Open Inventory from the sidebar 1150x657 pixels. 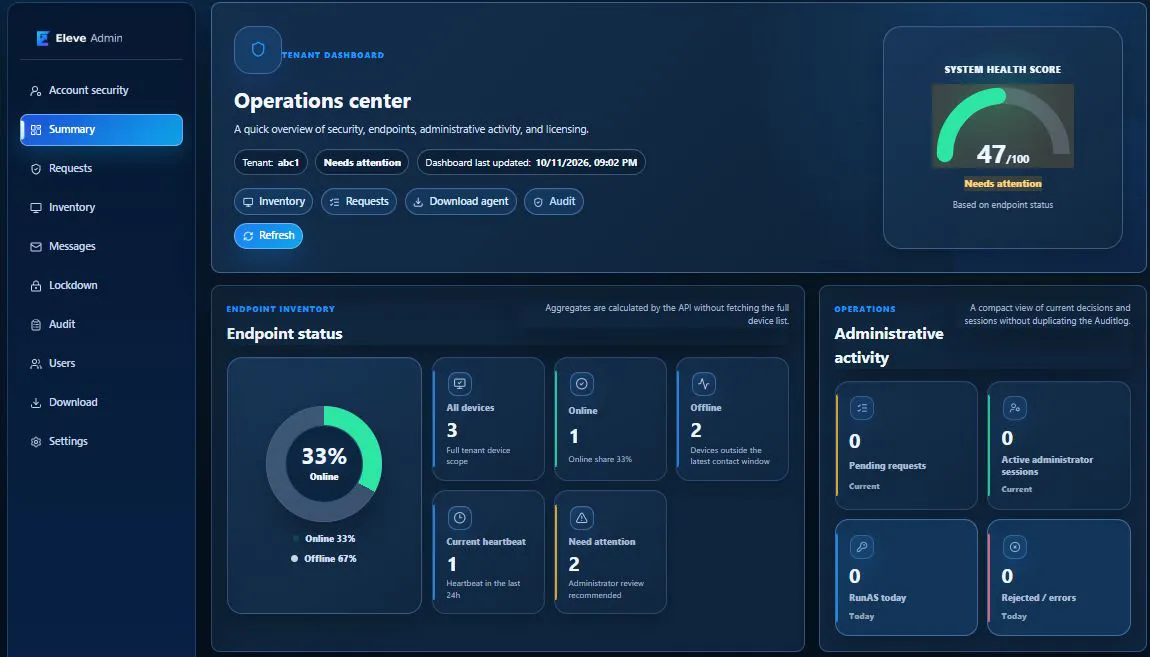coord(101,208)
